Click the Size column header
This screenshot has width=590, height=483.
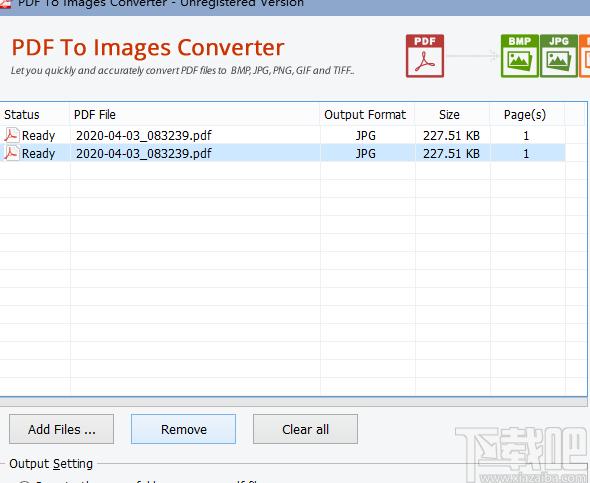tap(452, 114)
